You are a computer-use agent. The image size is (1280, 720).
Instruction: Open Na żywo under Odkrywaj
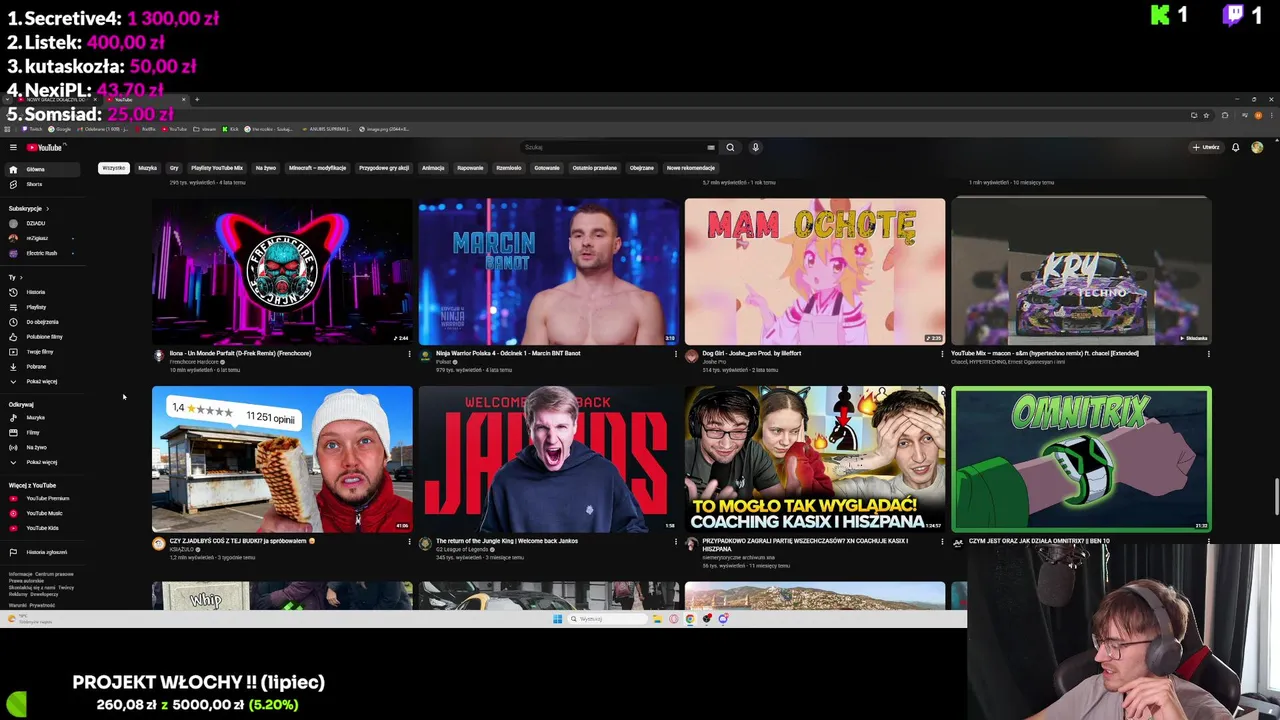point(43,447)
